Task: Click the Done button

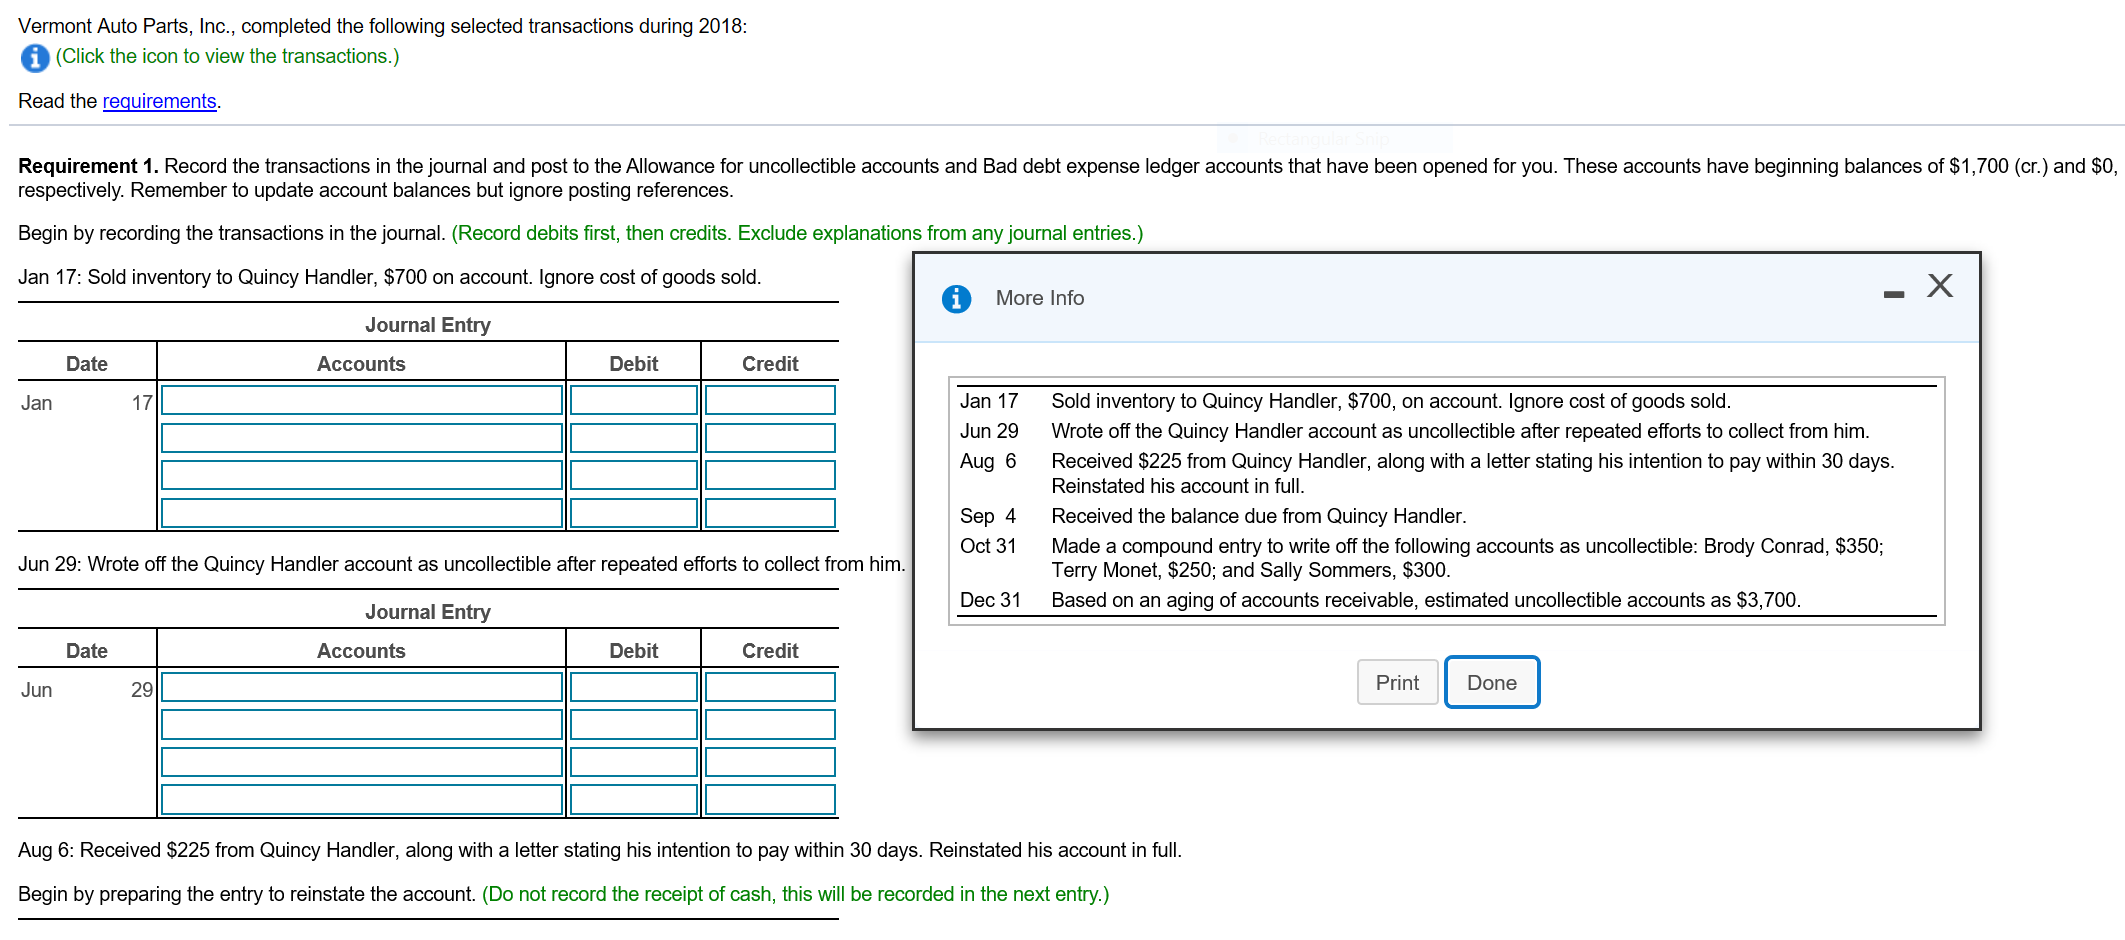Action: pyautogui.click(x=1492, y=682)
